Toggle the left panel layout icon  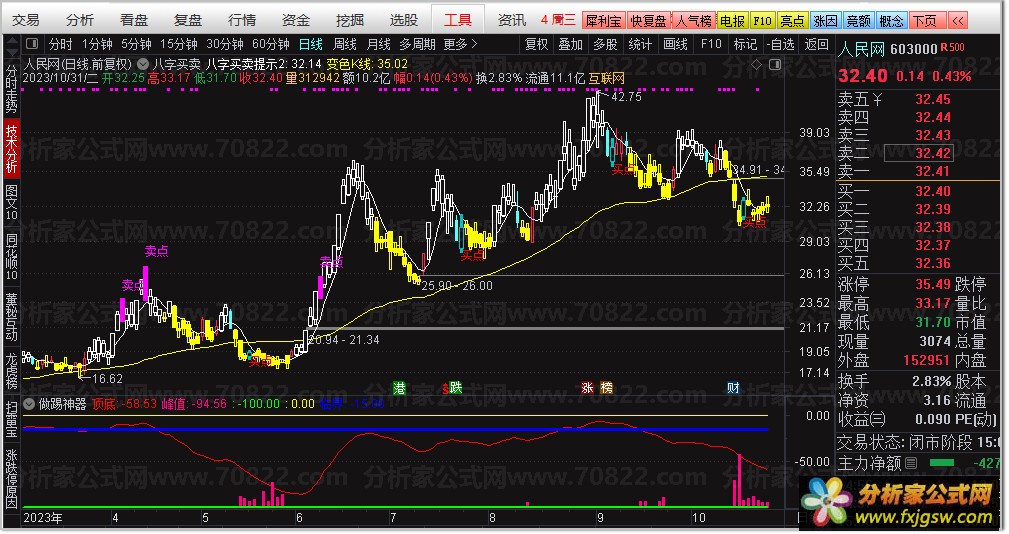(x=32, y=44)
